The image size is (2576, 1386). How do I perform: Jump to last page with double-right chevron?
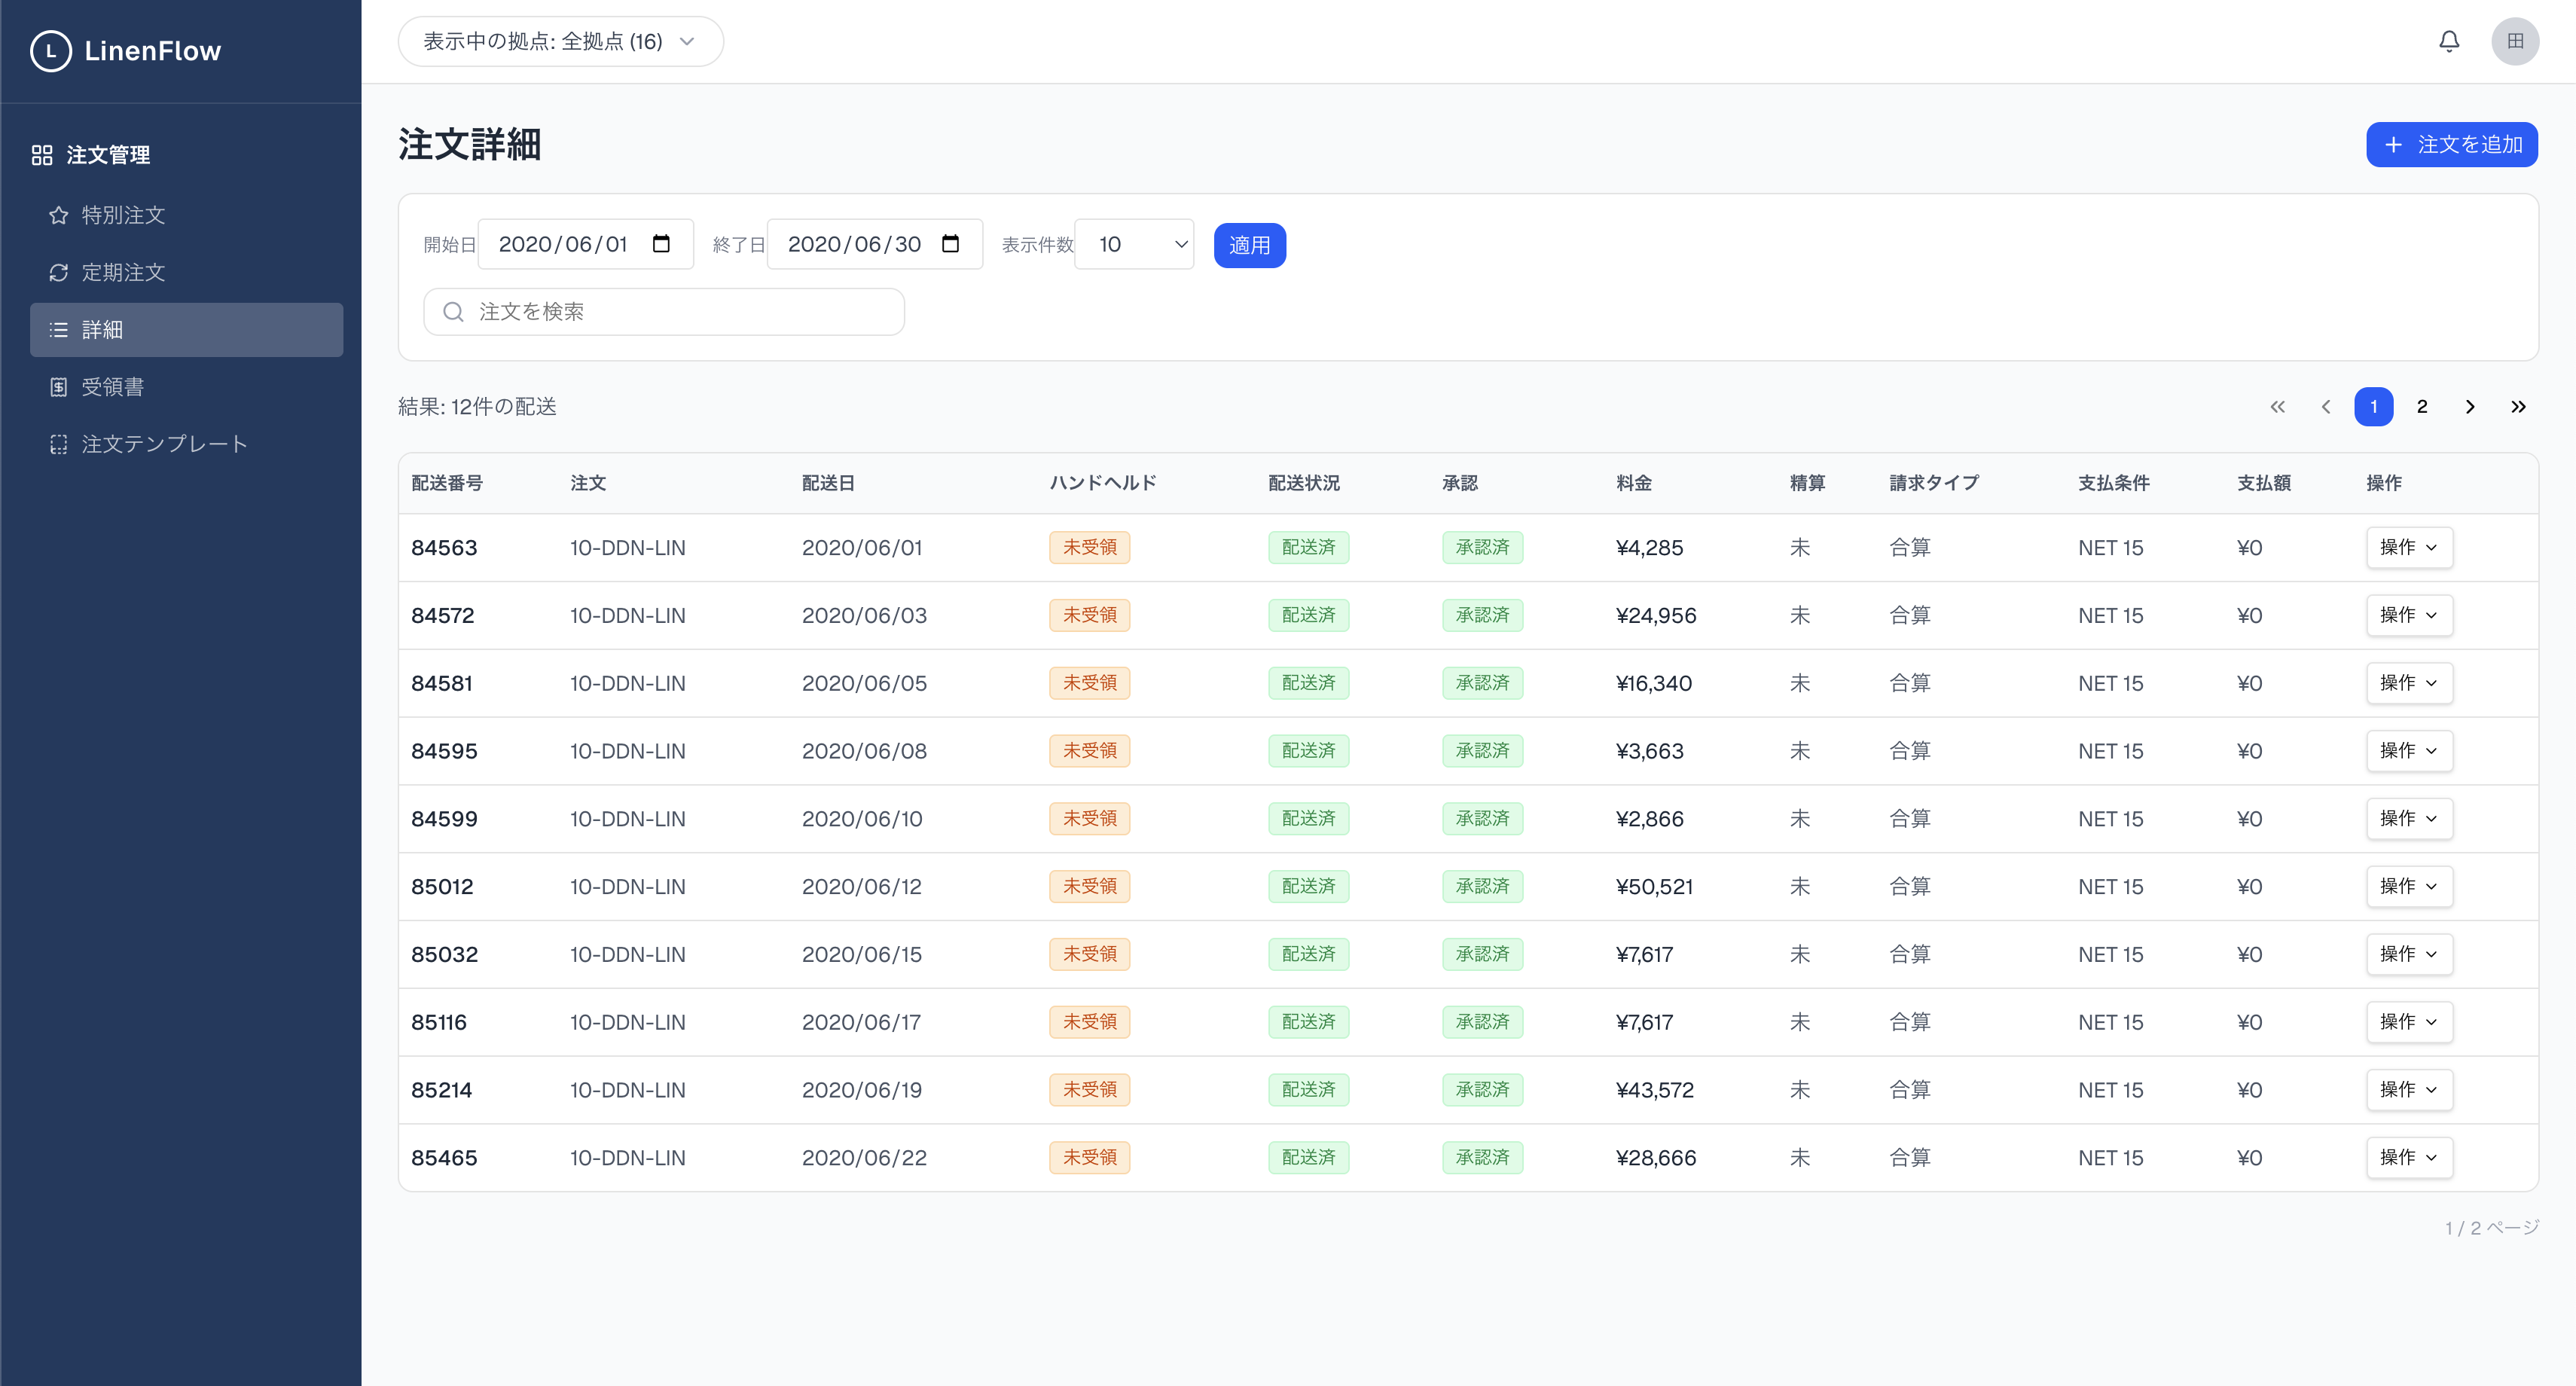point(2519,406)
